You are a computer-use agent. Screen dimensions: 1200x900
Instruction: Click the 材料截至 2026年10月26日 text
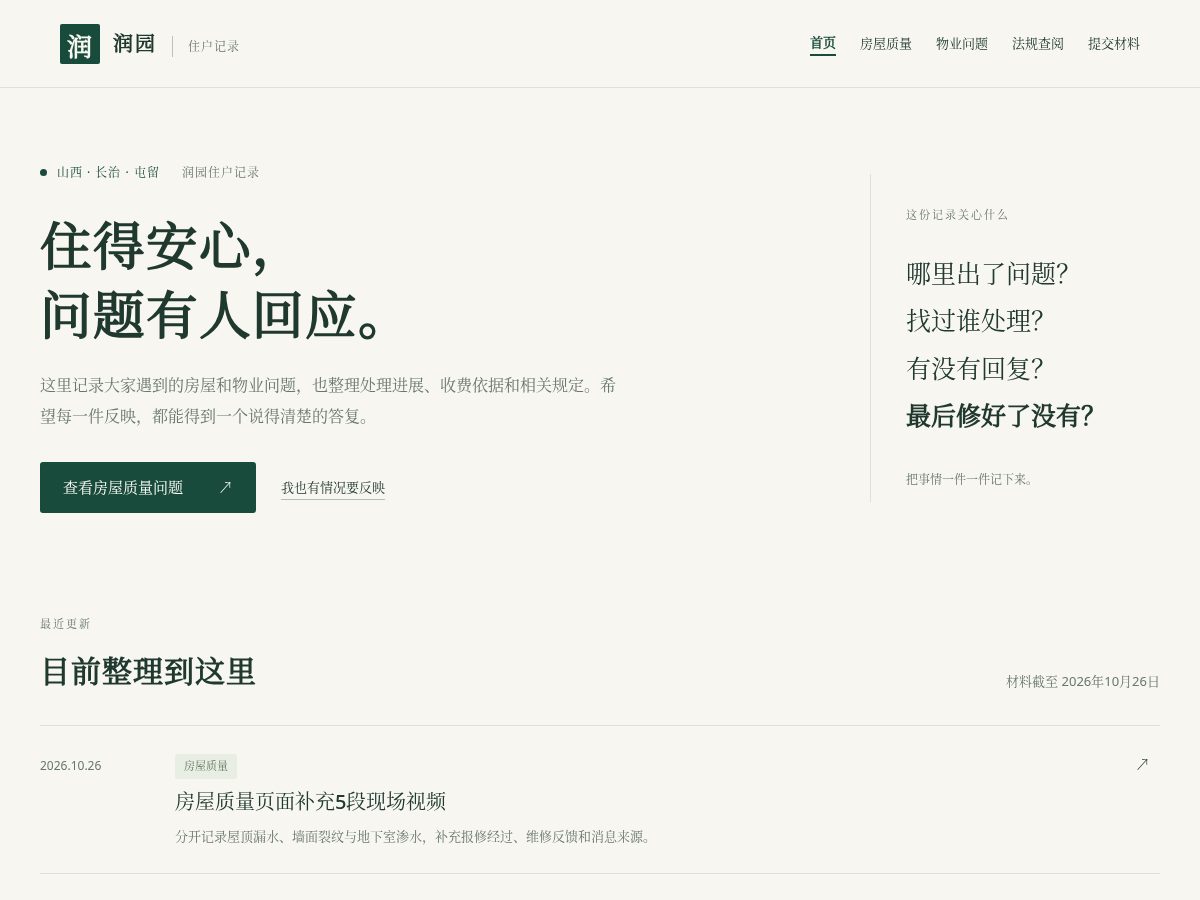click(1083, 681)
